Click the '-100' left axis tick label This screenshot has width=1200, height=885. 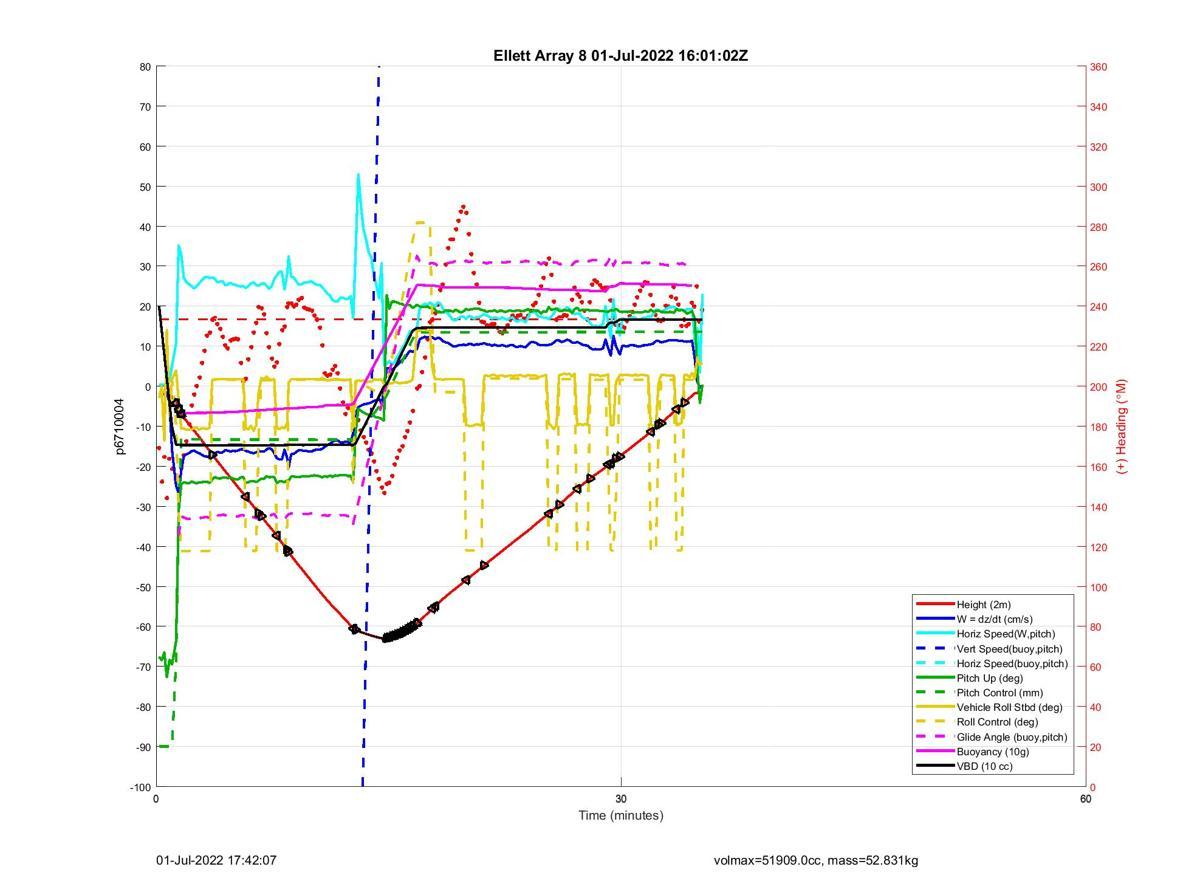(x=140, y=787)
